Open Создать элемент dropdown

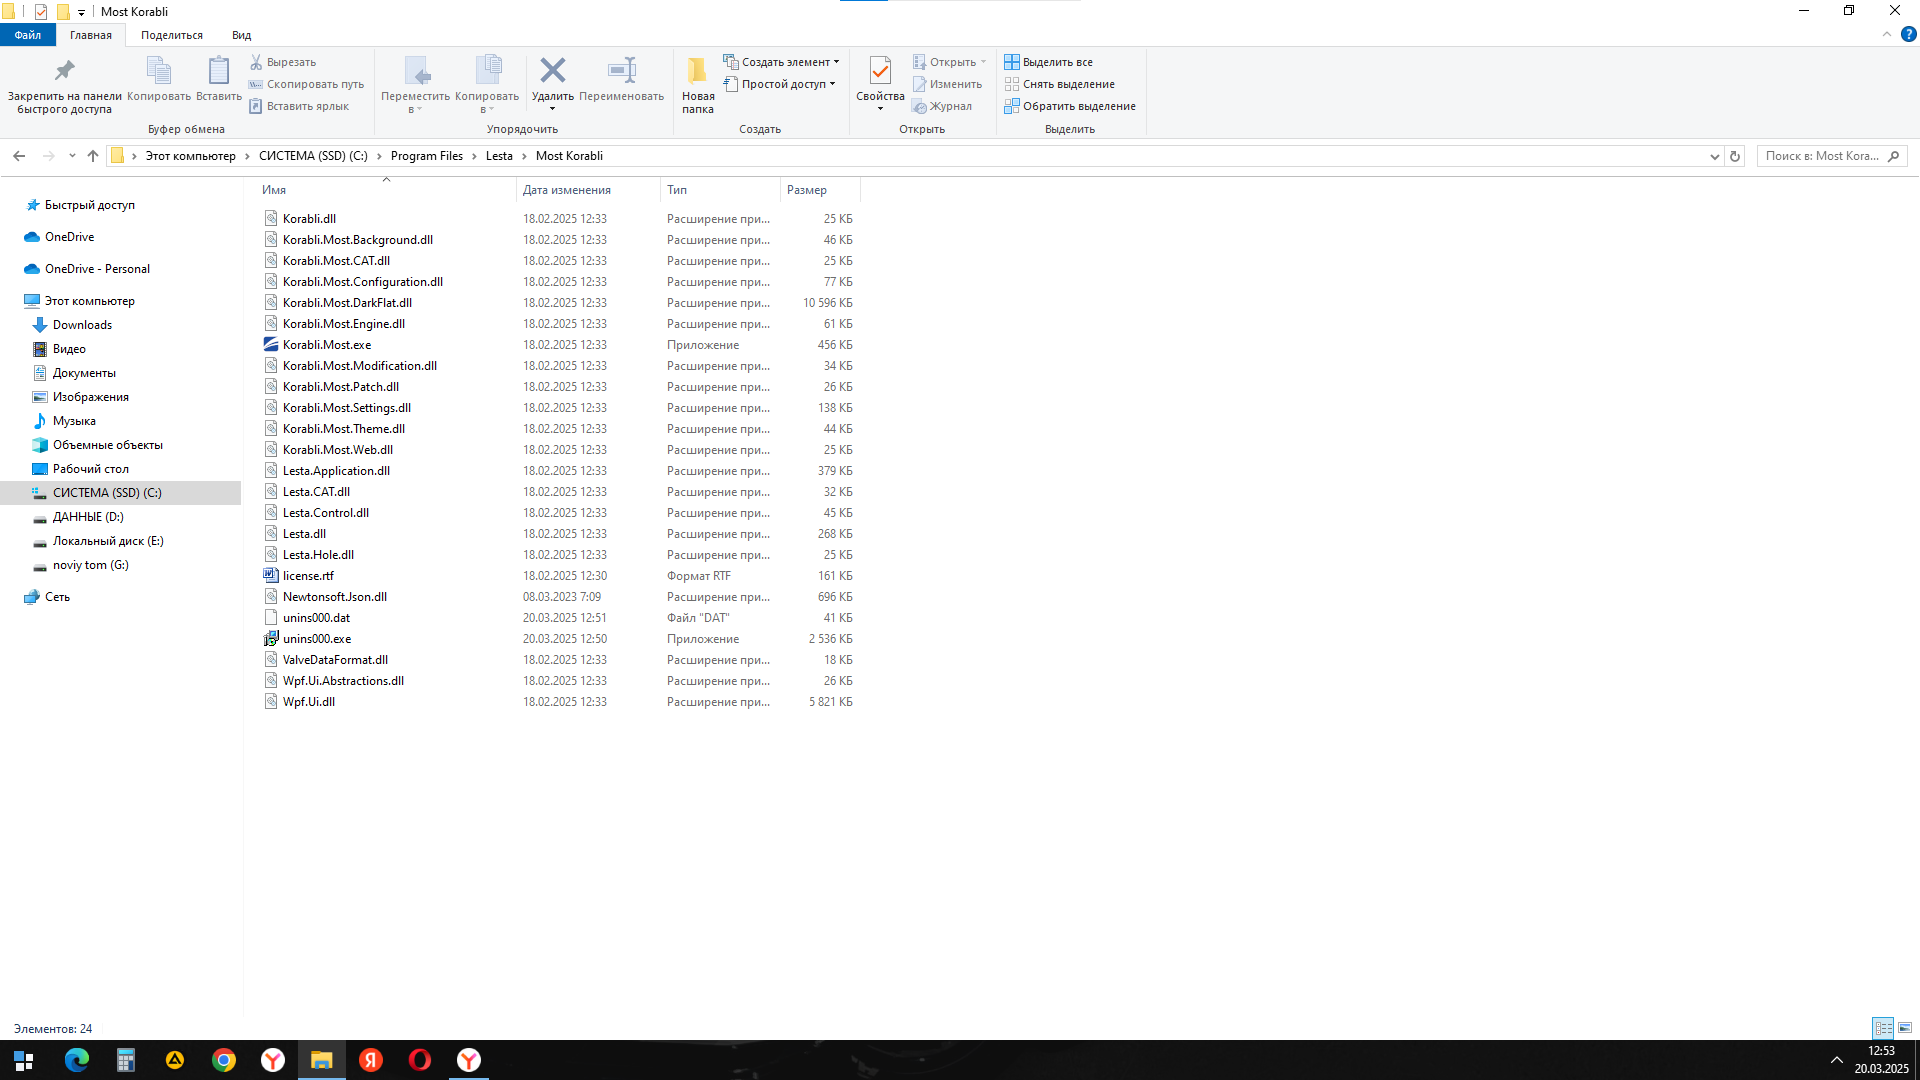coord(782,62)
